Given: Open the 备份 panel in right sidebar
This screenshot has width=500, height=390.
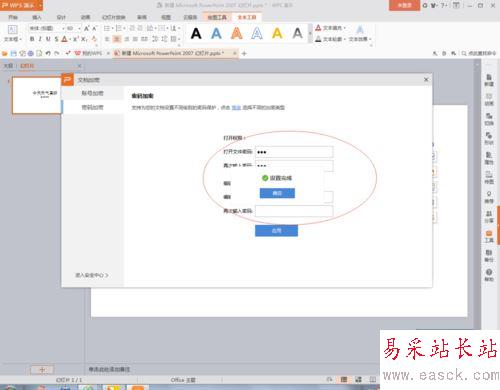Looking at the screenshot, I should pyautogui.click(x=489, y=256).
